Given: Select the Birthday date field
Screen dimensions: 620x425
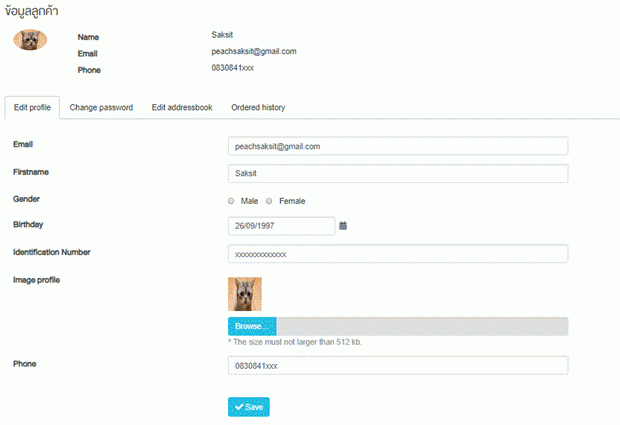Looking at the screenshot, I should tap(282, 226).
